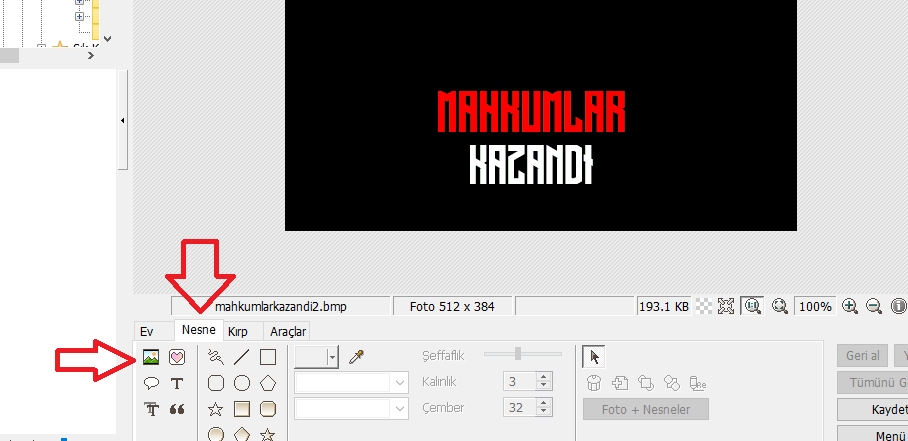
Task: Click the Kalınlık value field showing 3
Action: (520, 382)
